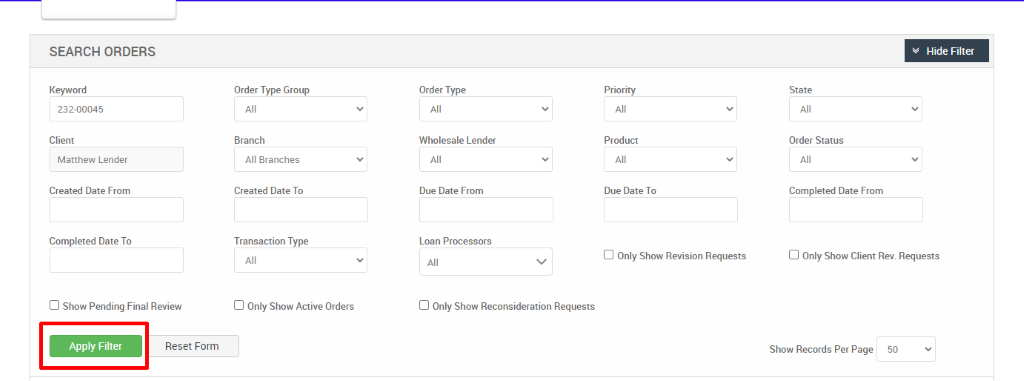Check Only Show Reconsideration Requests
The height and width of the screenshot is (381, 1024).
click(x=424, y=305)
